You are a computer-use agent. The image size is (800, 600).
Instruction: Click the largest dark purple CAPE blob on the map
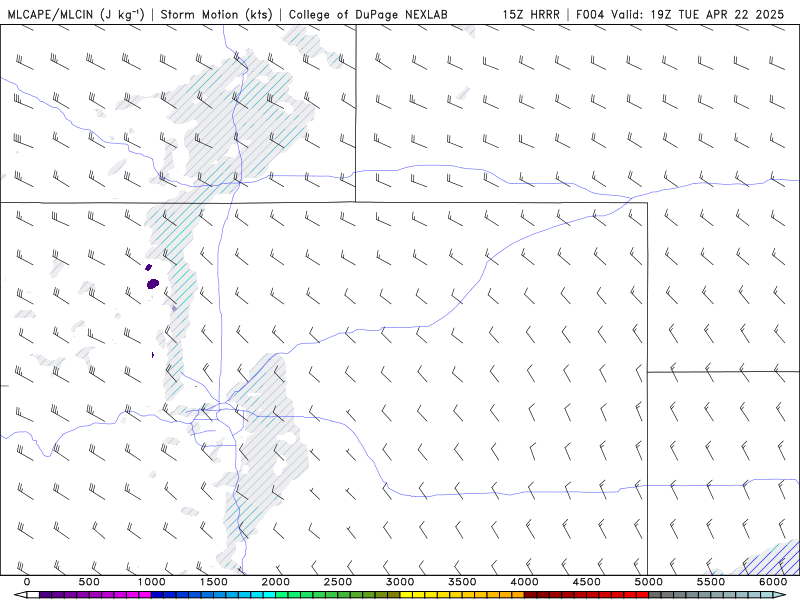[x=153, y=284]
